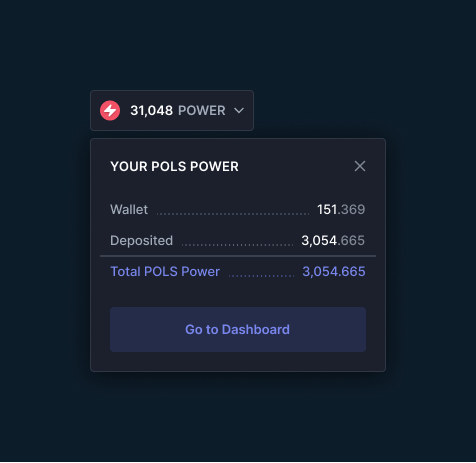Viewport: 476px width, 463px height.
Task: Click the divider line above Total POLS Power
Action: (x=238, y=256)
